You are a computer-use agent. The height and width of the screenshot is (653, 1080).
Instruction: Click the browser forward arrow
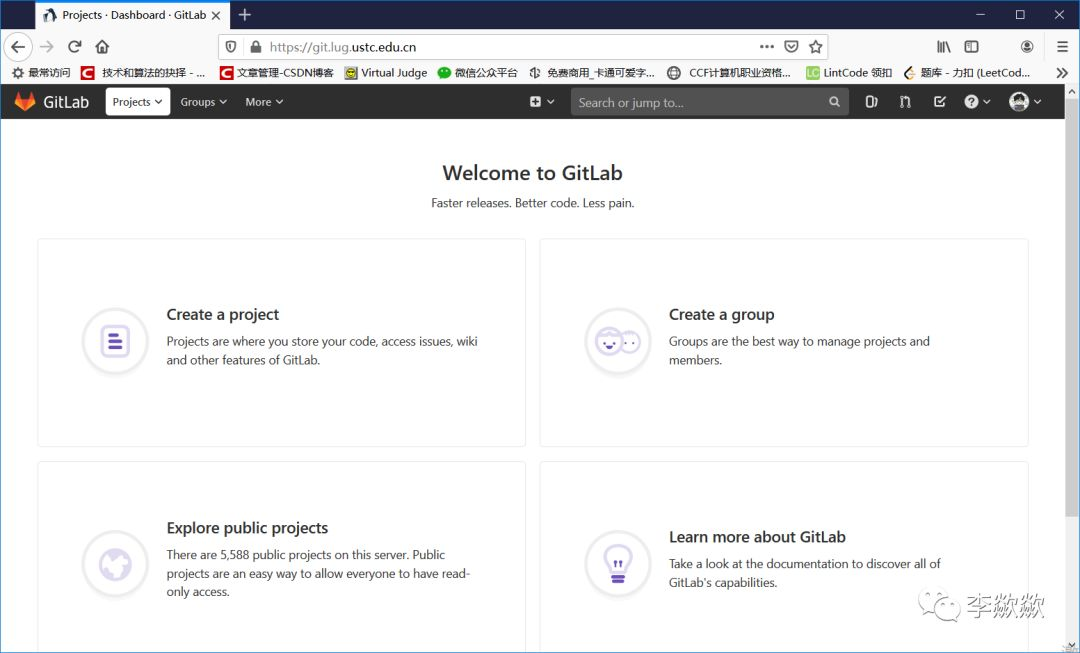coord(47,47)
